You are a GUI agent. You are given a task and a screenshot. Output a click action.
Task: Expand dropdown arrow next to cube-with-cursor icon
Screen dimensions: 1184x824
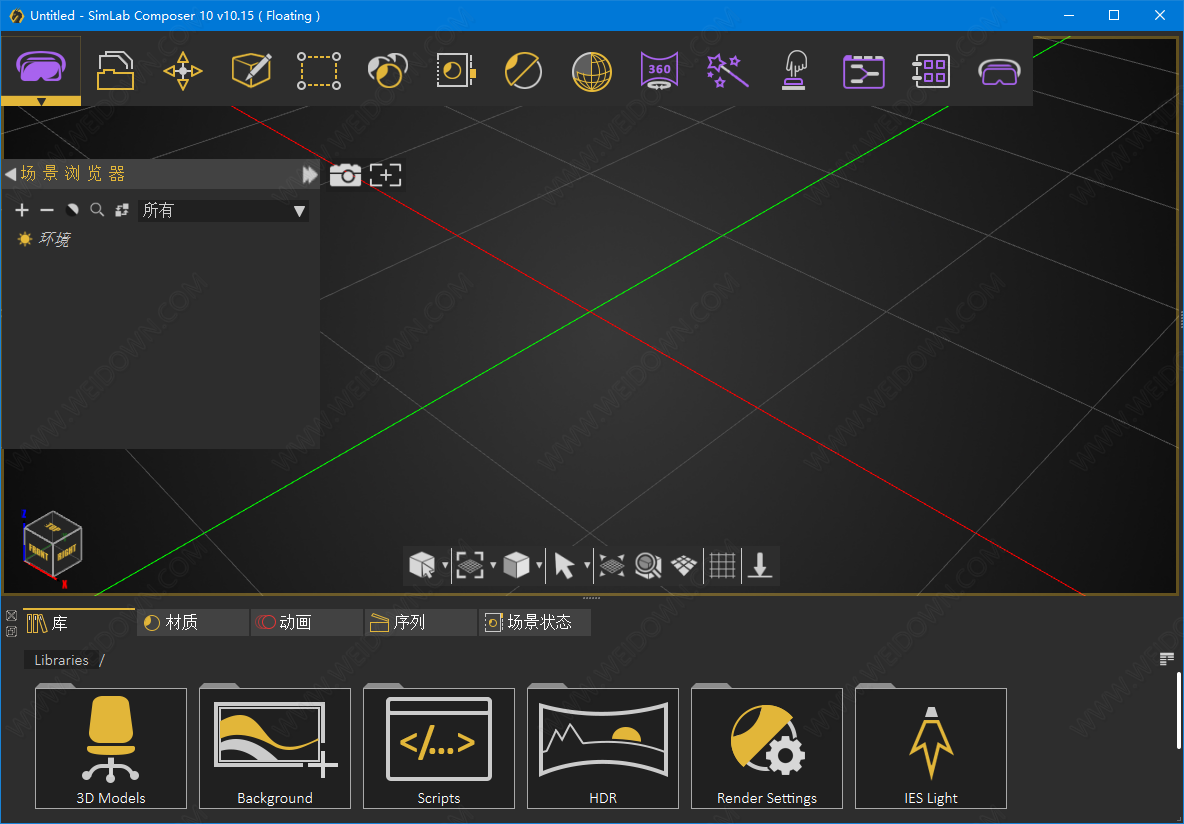click(445, 565)
